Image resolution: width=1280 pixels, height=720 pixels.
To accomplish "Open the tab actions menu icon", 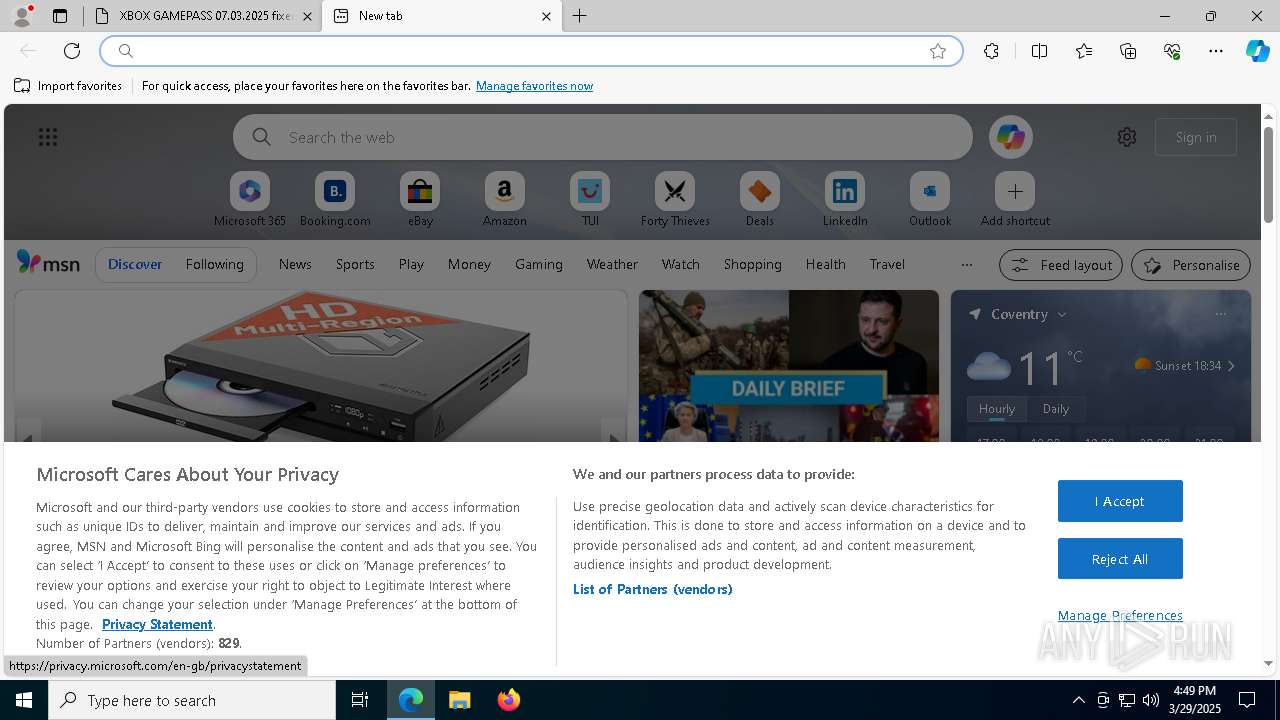I will coord(60,16).
